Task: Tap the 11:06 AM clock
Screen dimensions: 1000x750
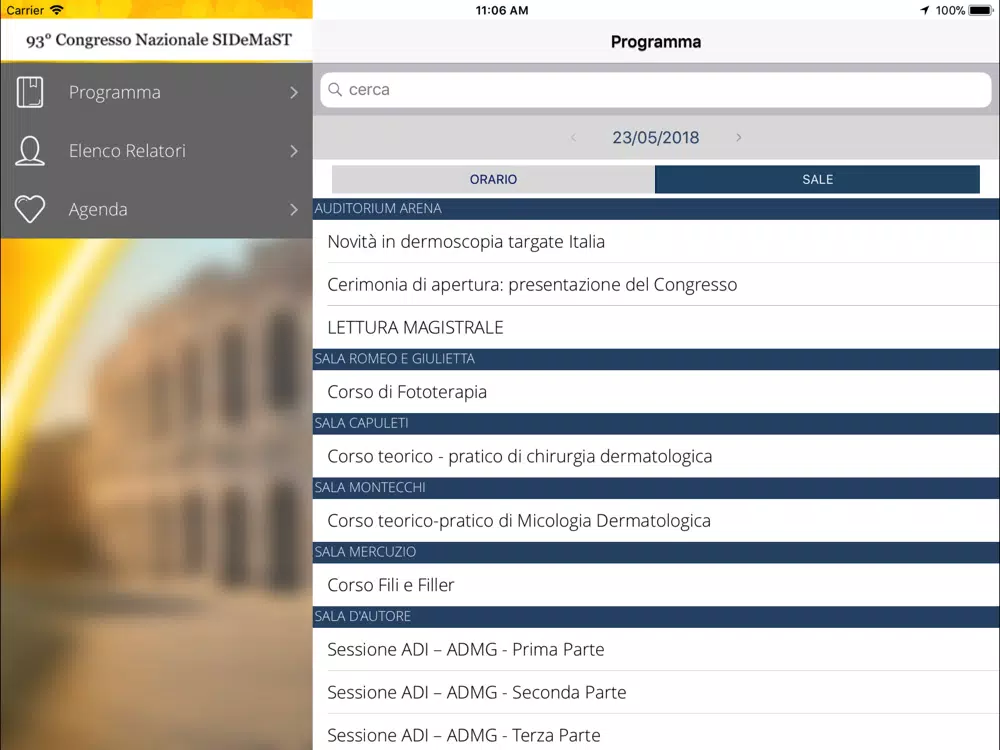Action: click(502, 10)
